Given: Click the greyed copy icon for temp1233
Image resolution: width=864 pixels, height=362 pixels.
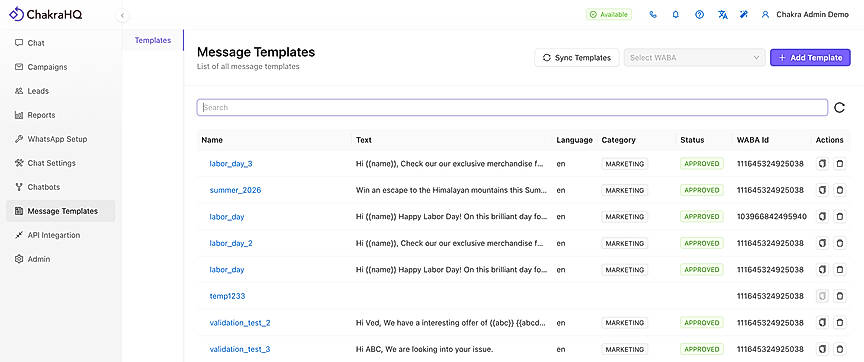Looking at the screenshot, I should click(822, 296).
